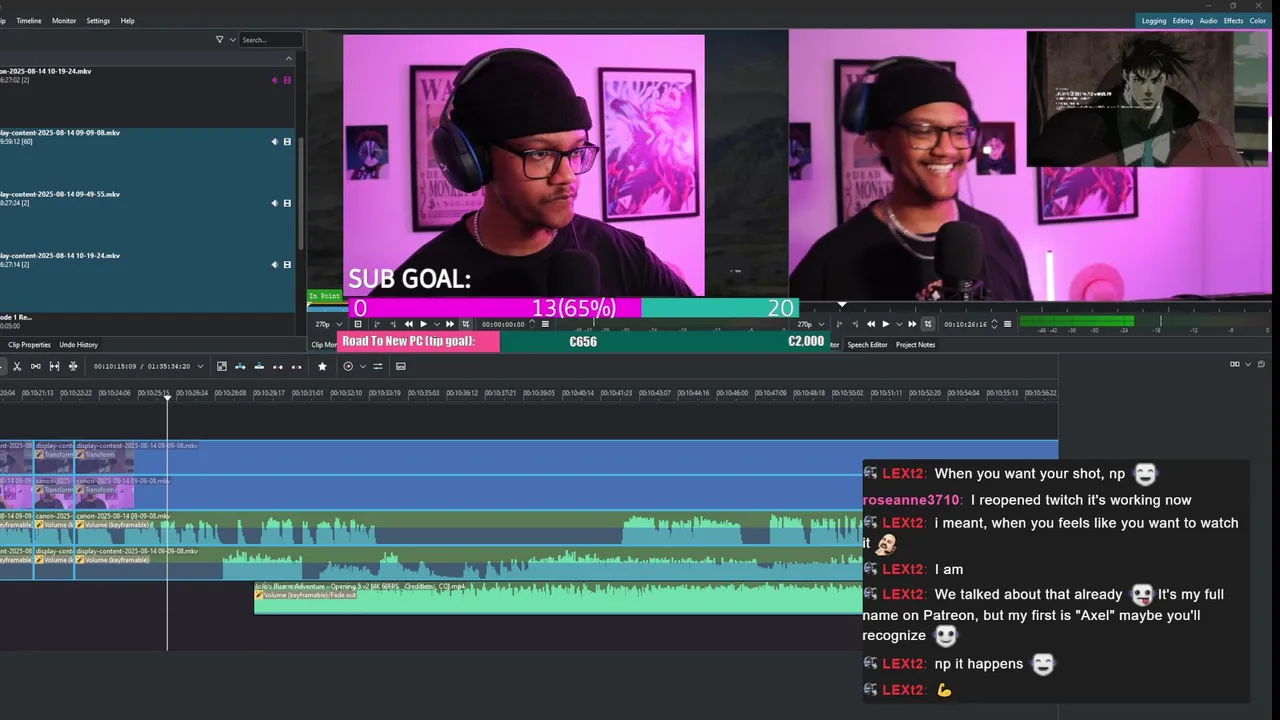1280x720 pixels.
Task: Open the Monitor menu
Action: point(64,20)
